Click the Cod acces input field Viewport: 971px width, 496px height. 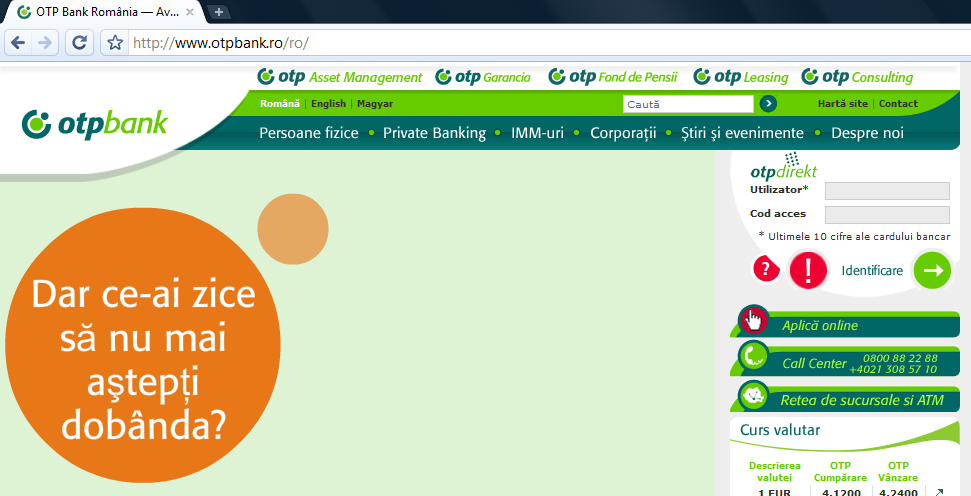click(x=886, y=214)
